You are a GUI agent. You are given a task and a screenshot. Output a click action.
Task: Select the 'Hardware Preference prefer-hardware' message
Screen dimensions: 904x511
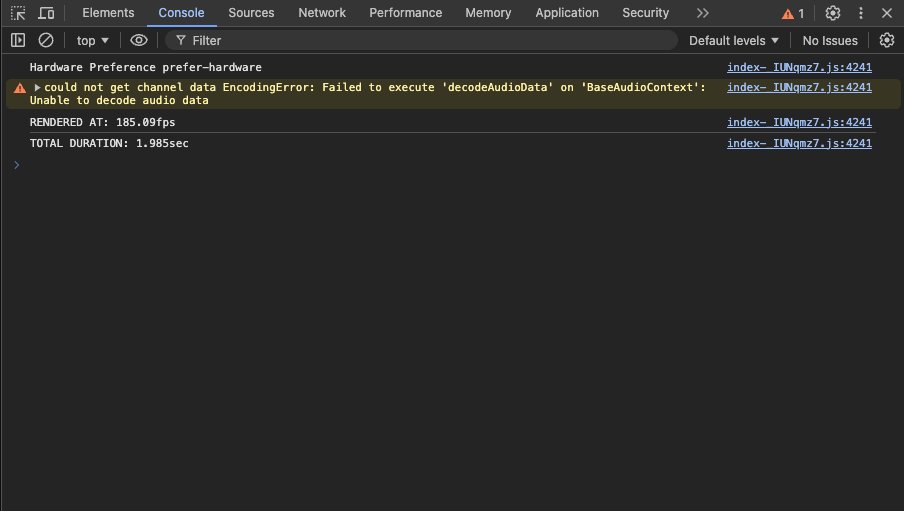tap(145, 67)
